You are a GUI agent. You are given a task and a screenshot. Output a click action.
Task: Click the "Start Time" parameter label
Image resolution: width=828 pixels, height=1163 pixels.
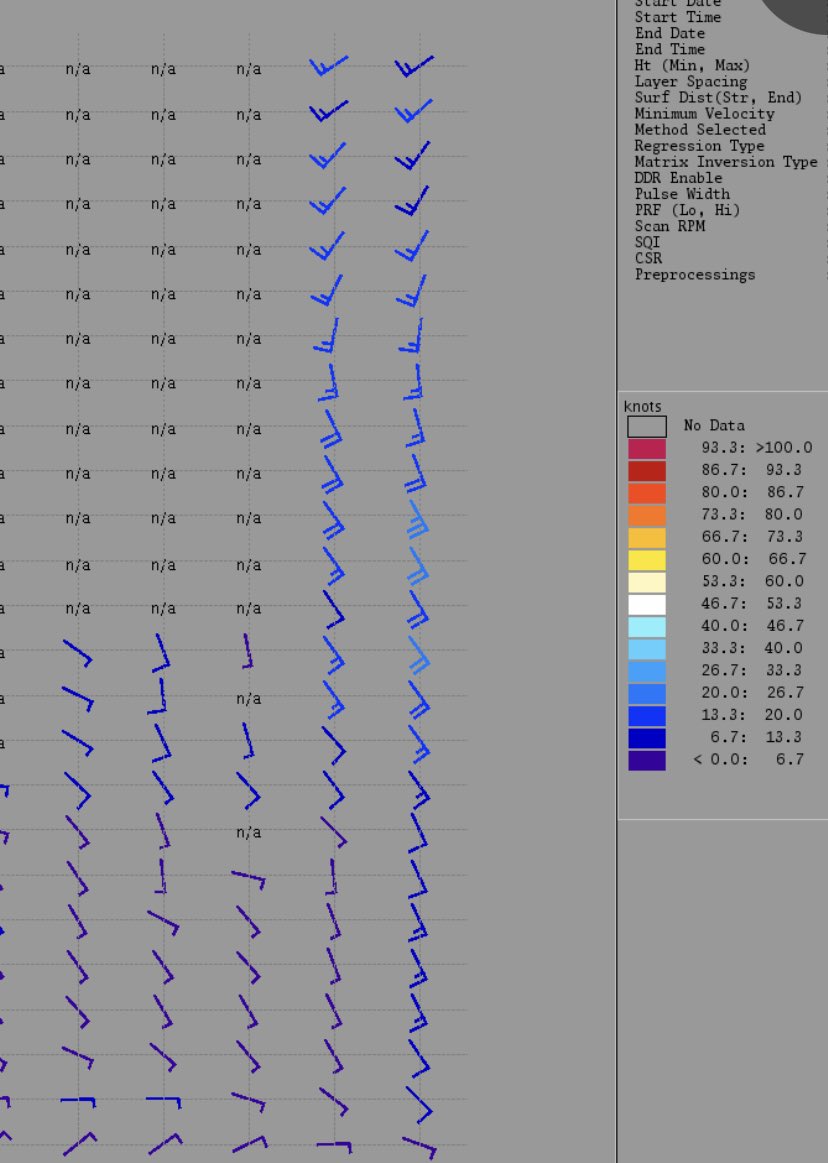pyautogui.click(x=677, y=17)
